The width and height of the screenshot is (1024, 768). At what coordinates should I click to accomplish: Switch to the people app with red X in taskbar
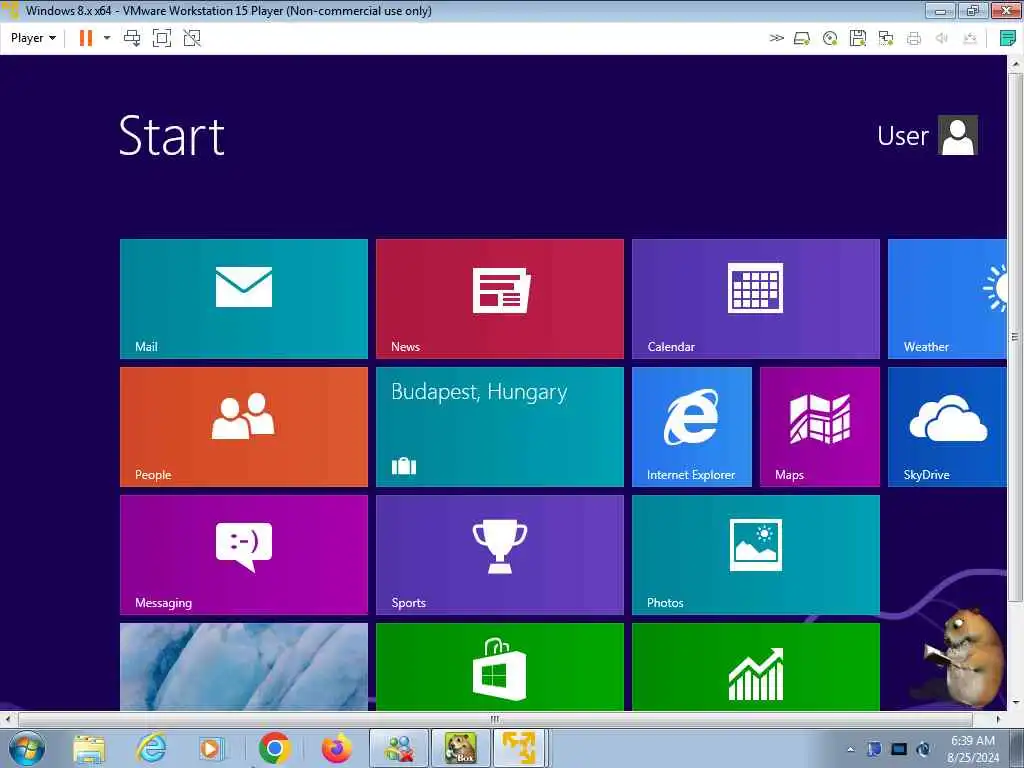click(x=400, y=748)
